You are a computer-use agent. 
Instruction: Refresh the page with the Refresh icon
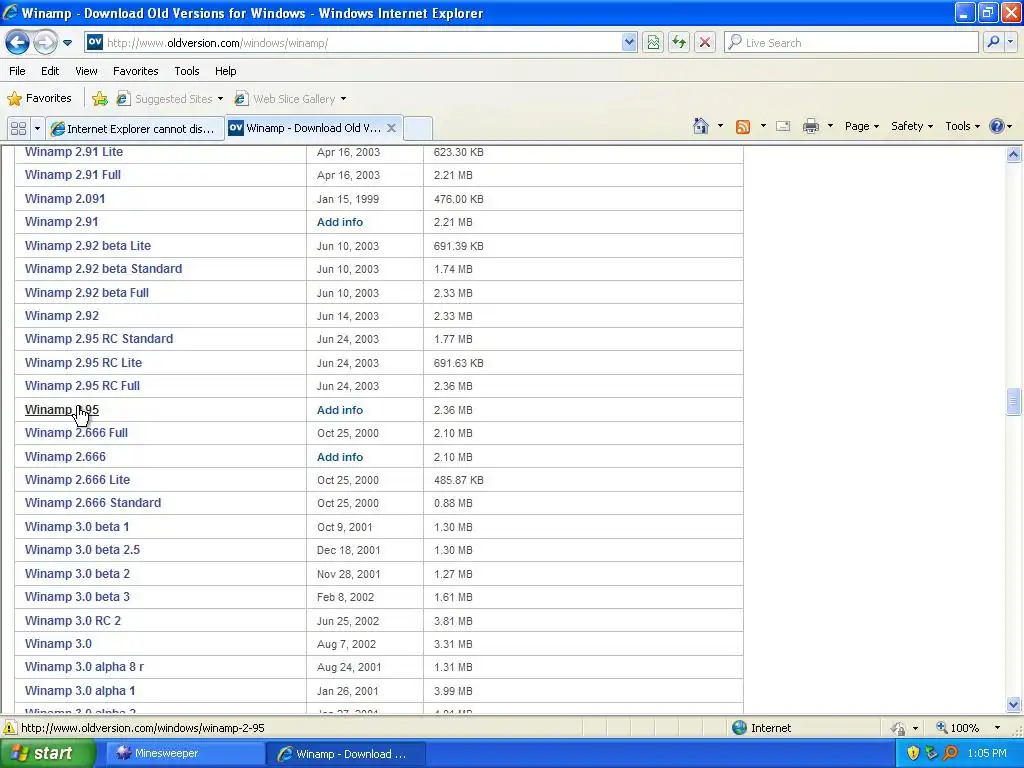pos(679,42)
